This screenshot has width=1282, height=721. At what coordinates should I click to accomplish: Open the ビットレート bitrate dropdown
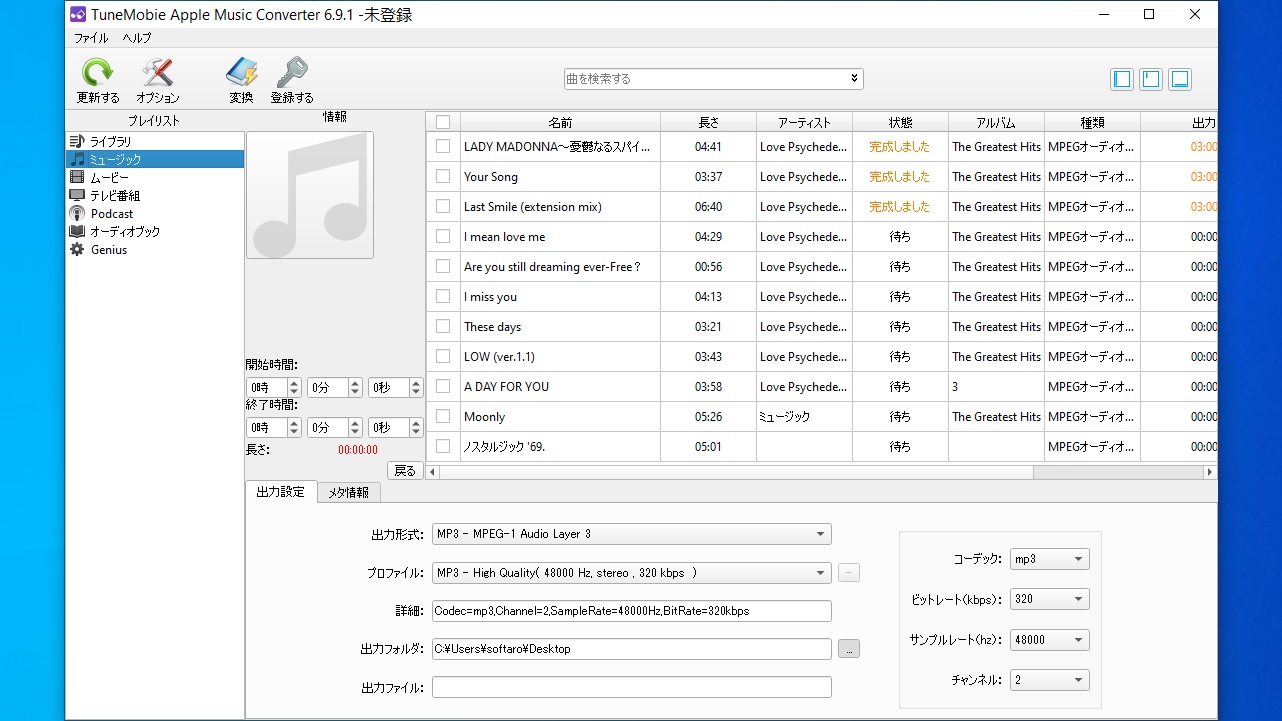click(x=1049, y=599)
